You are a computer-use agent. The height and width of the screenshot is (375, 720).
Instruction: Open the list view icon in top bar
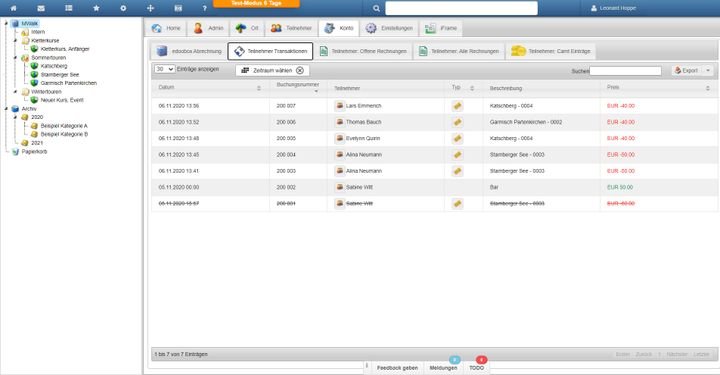[68, 8]
